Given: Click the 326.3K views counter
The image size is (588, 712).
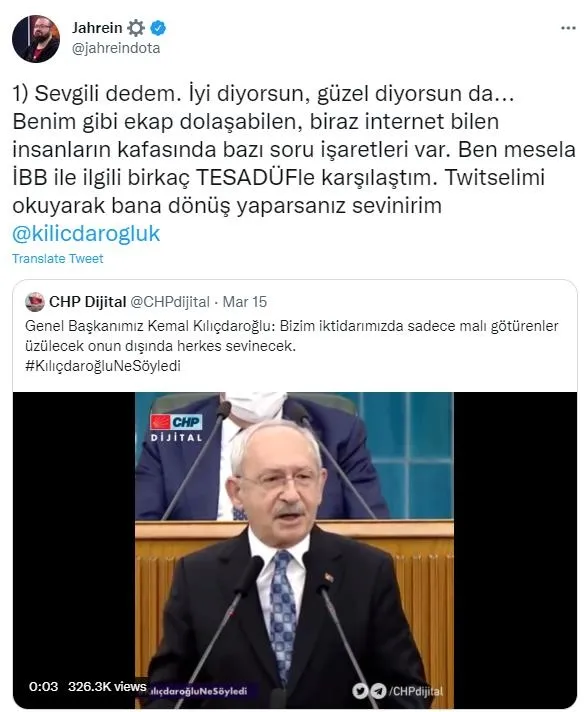Looking at the screenshot, I should 107,686.
